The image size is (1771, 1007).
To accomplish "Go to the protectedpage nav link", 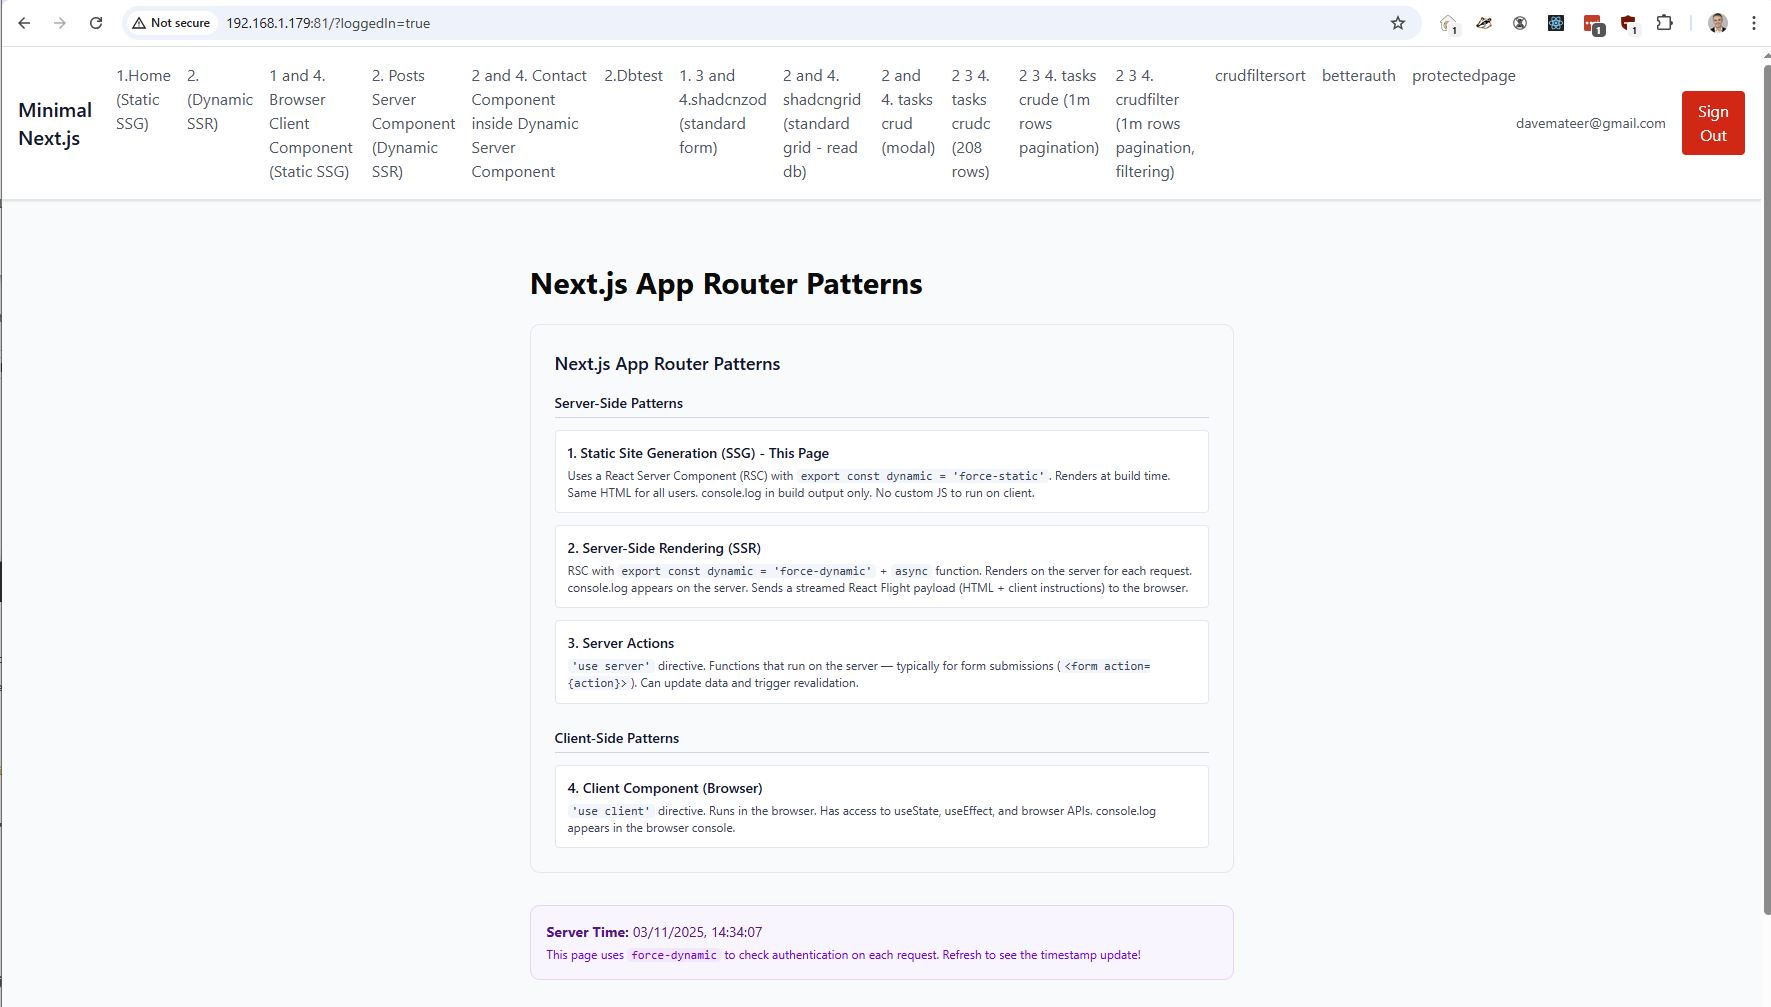I will click(x=1463, y=76).
